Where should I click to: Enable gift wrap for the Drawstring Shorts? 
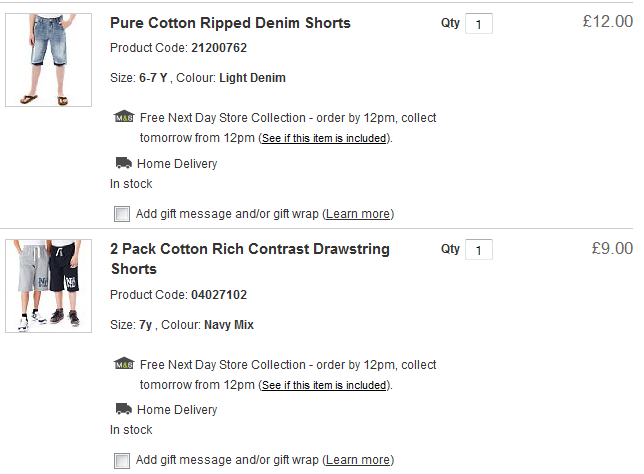pyautogui.click(x=122, y=460)
